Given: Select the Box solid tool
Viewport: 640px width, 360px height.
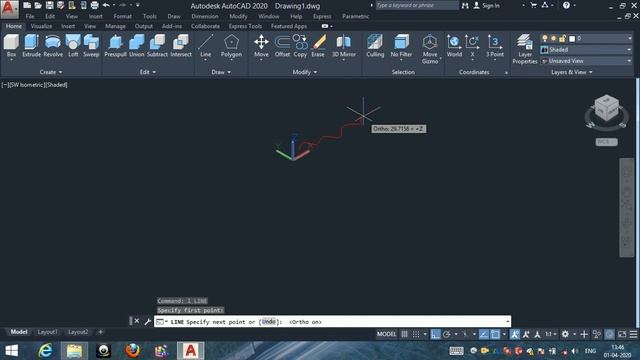Looking at the screenshot, I should (x=11, y=46).
